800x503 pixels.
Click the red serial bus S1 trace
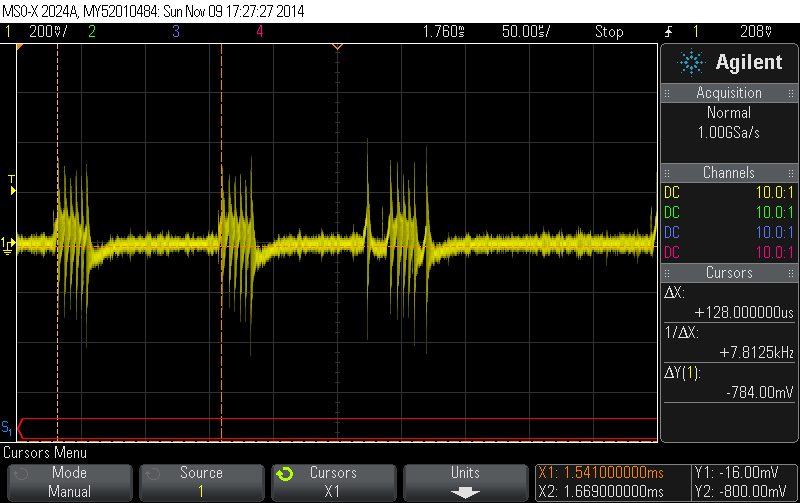(x=338, y=429)
